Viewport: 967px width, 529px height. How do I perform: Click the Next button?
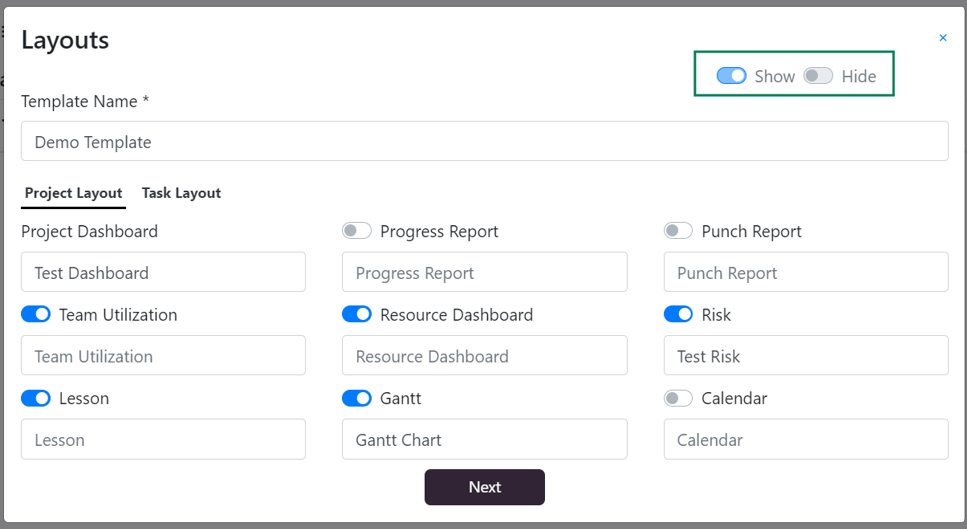coord(485,487)
